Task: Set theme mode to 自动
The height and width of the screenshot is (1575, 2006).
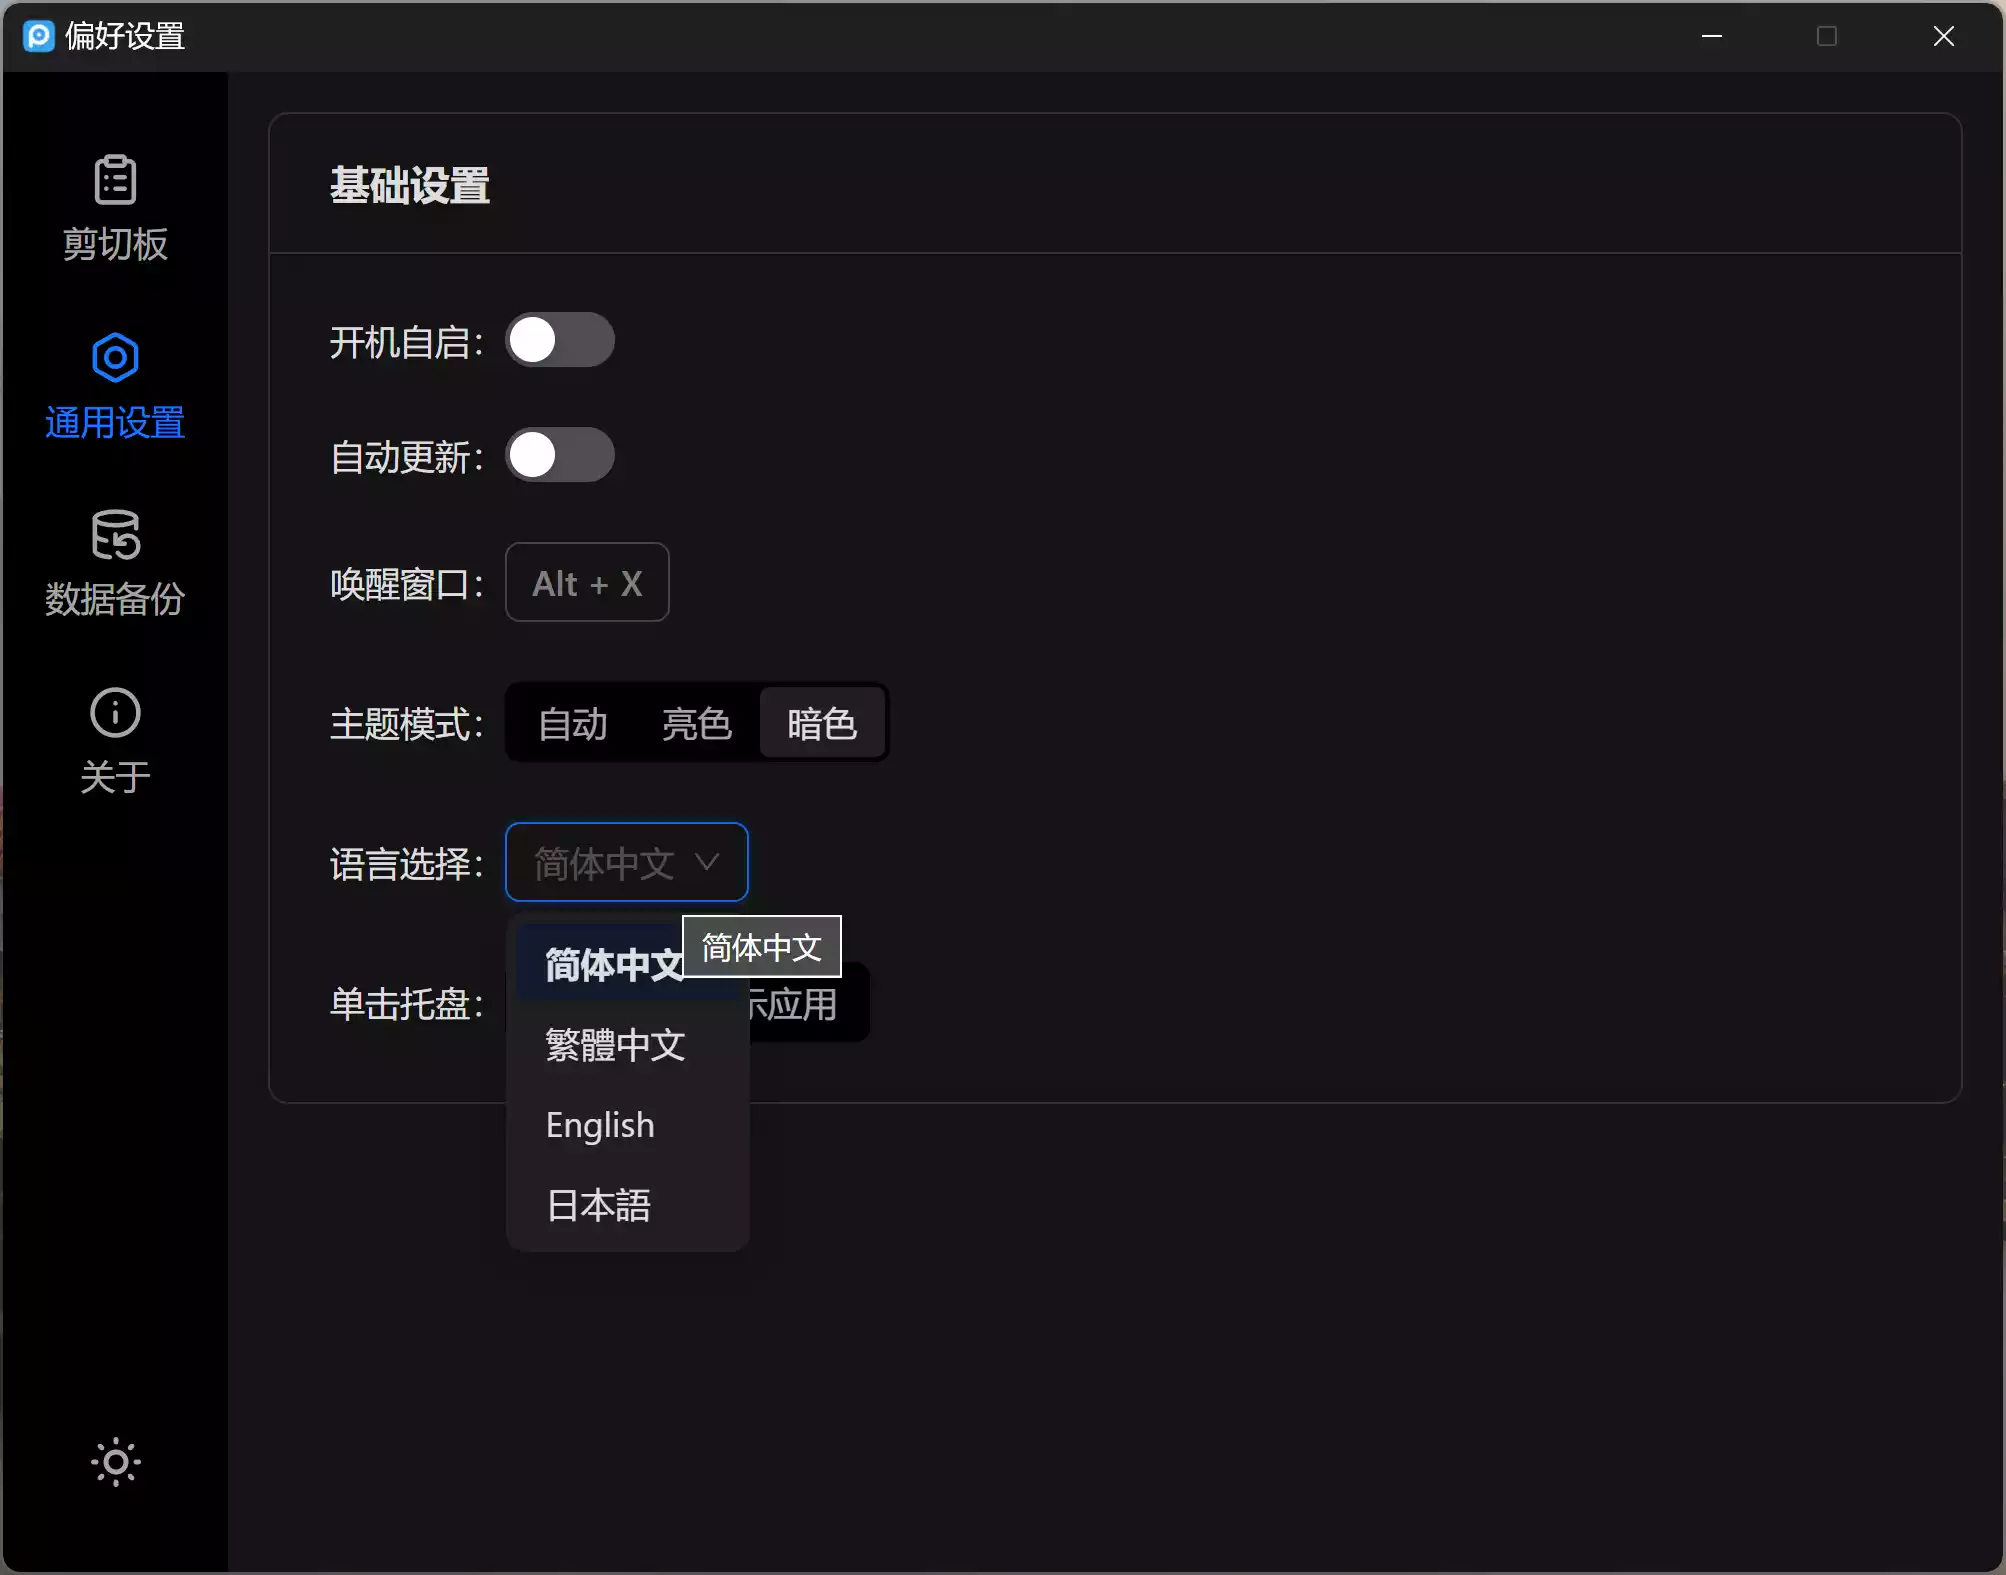Action: click(572, 724)
